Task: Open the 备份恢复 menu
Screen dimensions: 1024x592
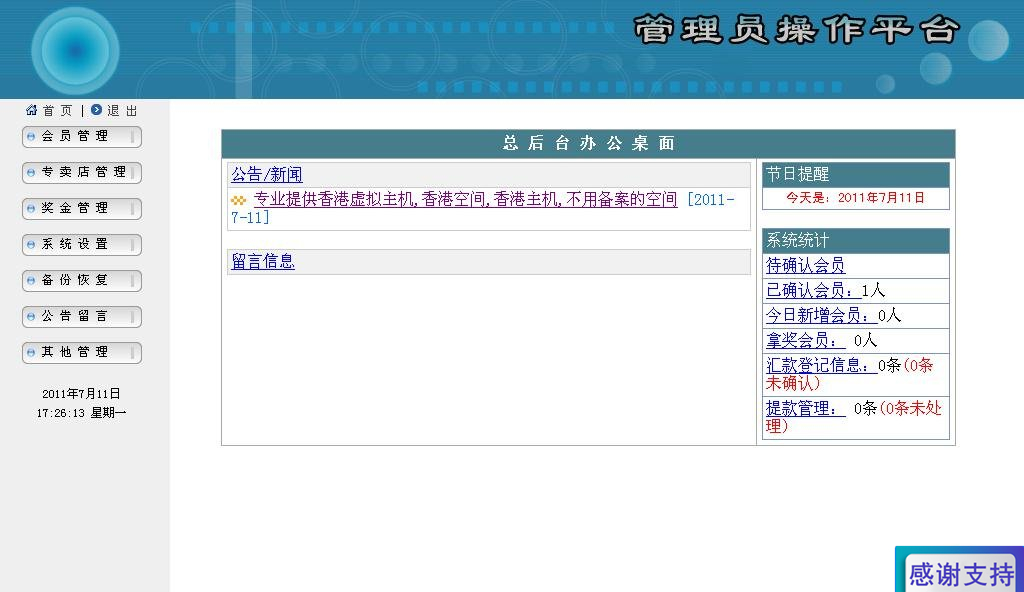Action: [82, 280]
